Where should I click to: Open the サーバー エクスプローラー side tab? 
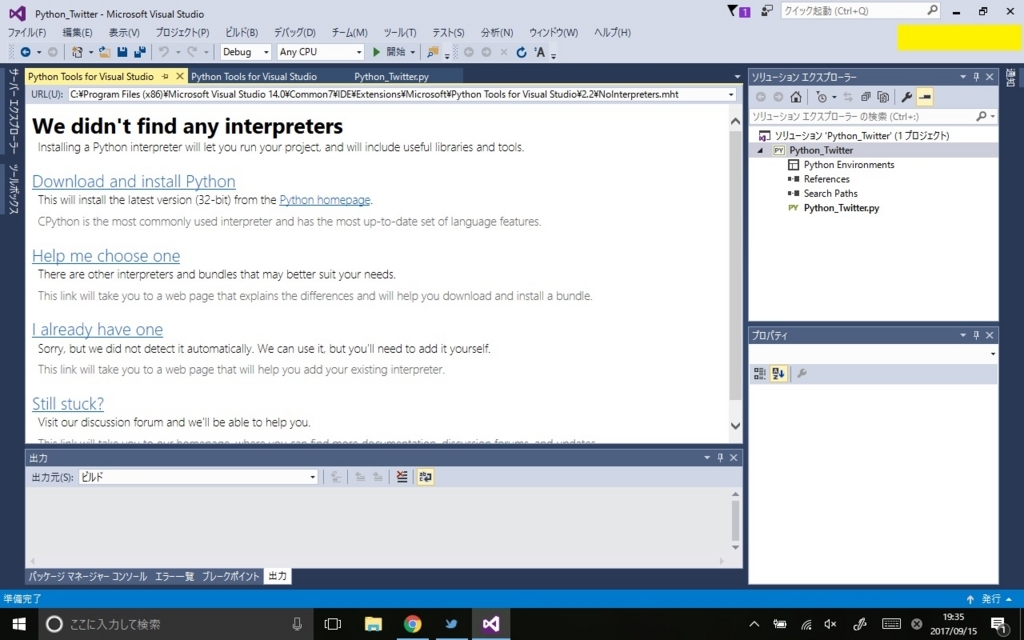pyautogui.click(x=13, y=110)
